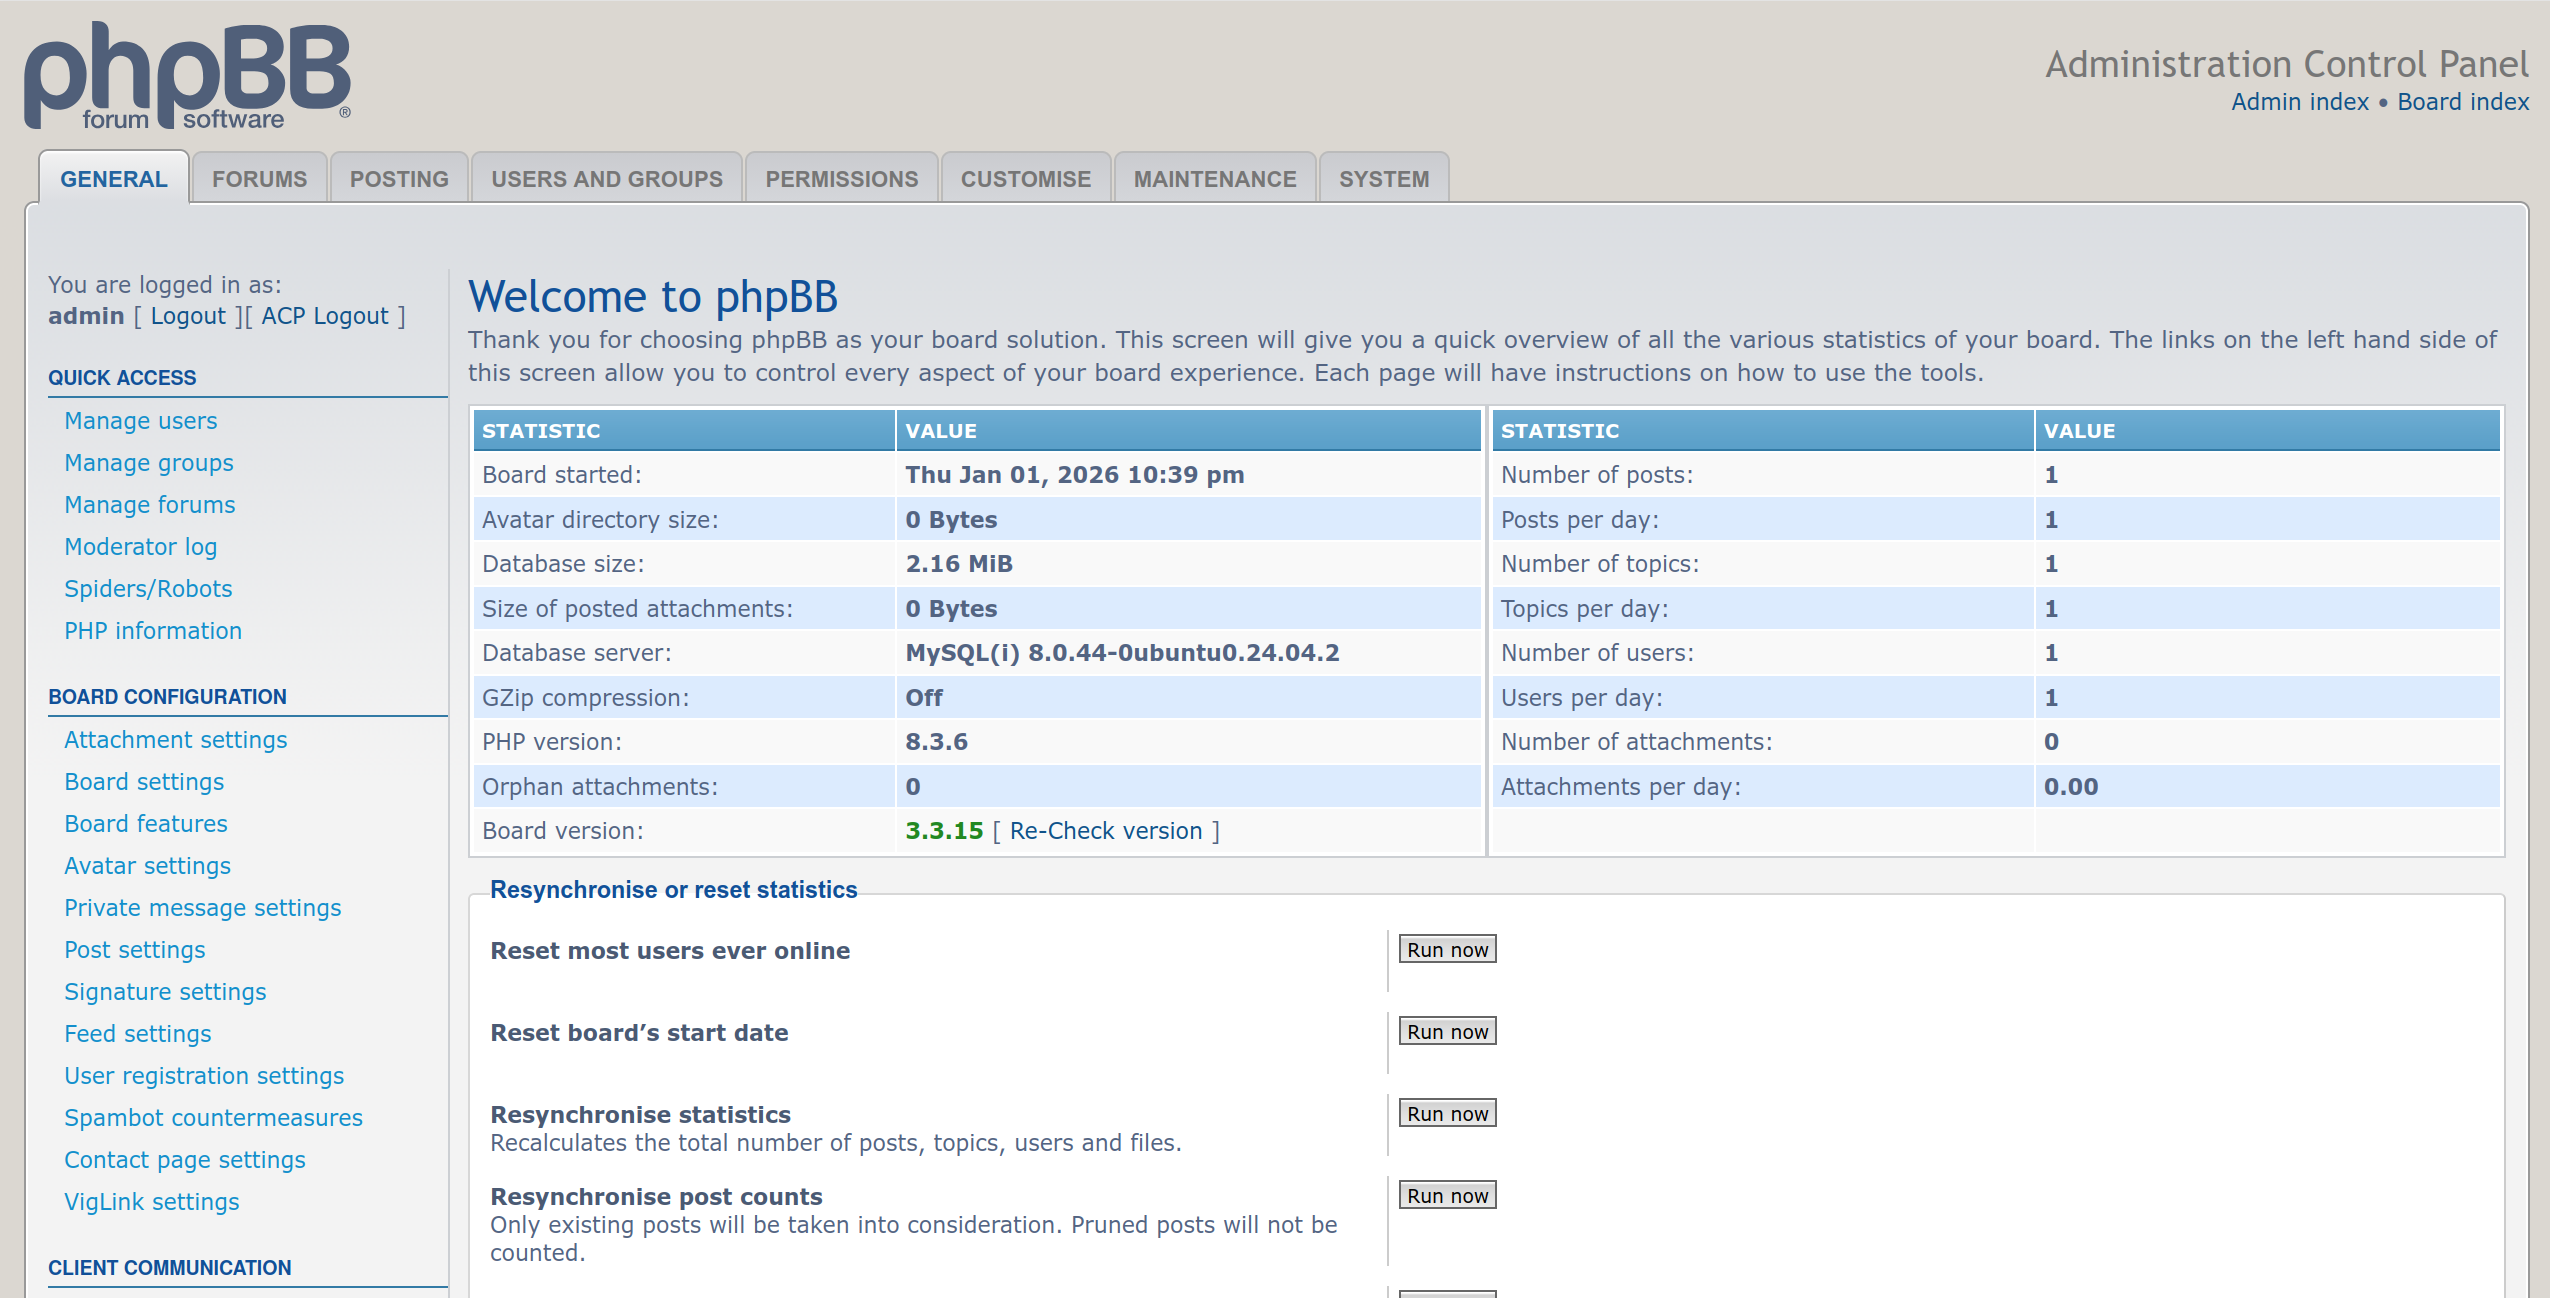Select the Permissions tab
Viewport: 2550px width, 1298px height.
(841, 179)
